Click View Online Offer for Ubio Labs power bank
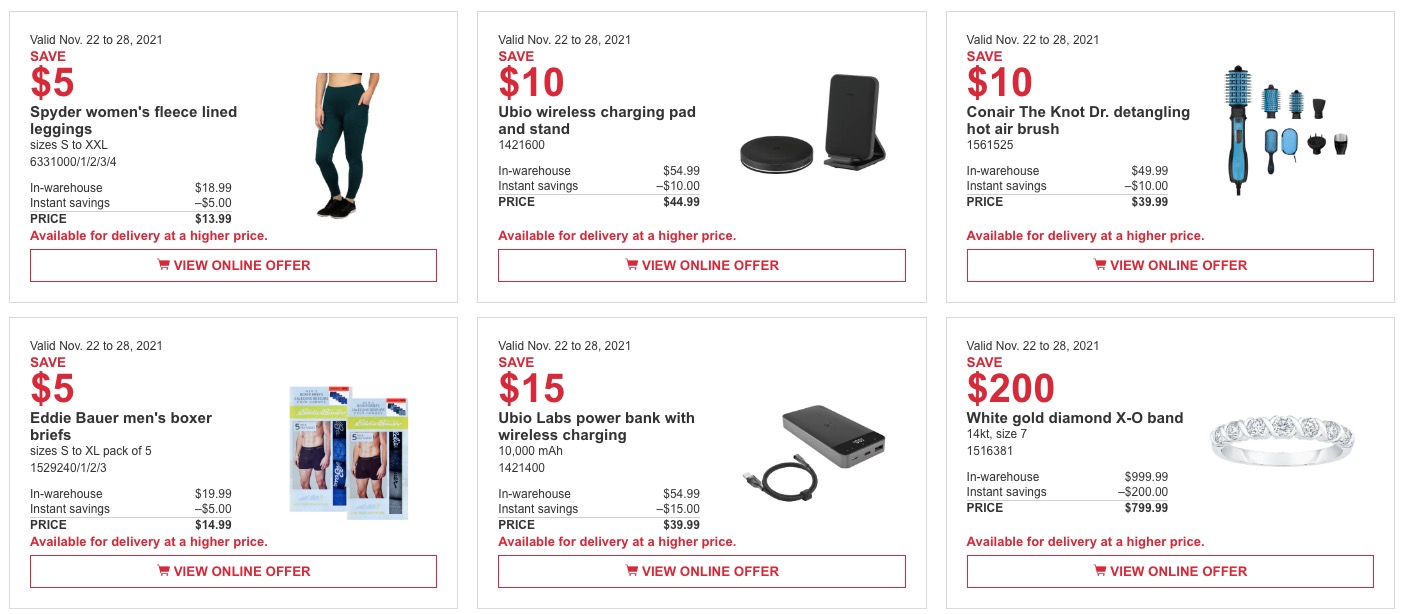Image resolution: width=1409 pixels, height=614 pixels. tap(701, 571)
